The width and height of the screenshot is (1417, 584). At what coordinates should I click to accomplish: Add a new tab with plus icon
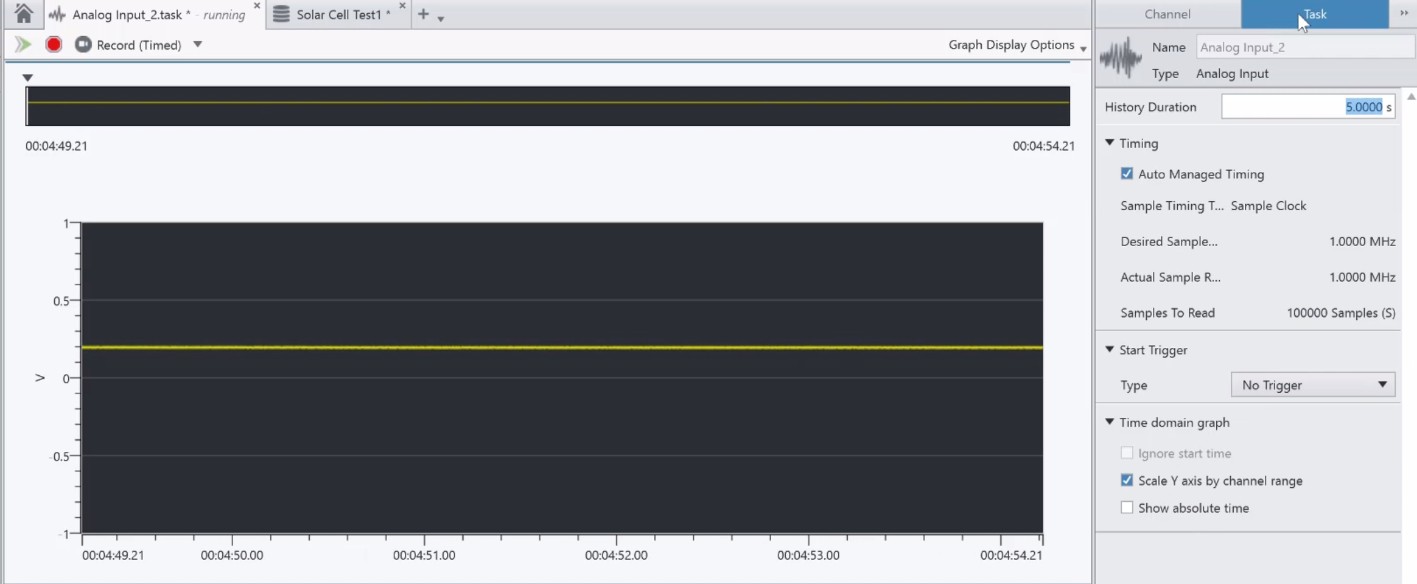coord(423,14)
